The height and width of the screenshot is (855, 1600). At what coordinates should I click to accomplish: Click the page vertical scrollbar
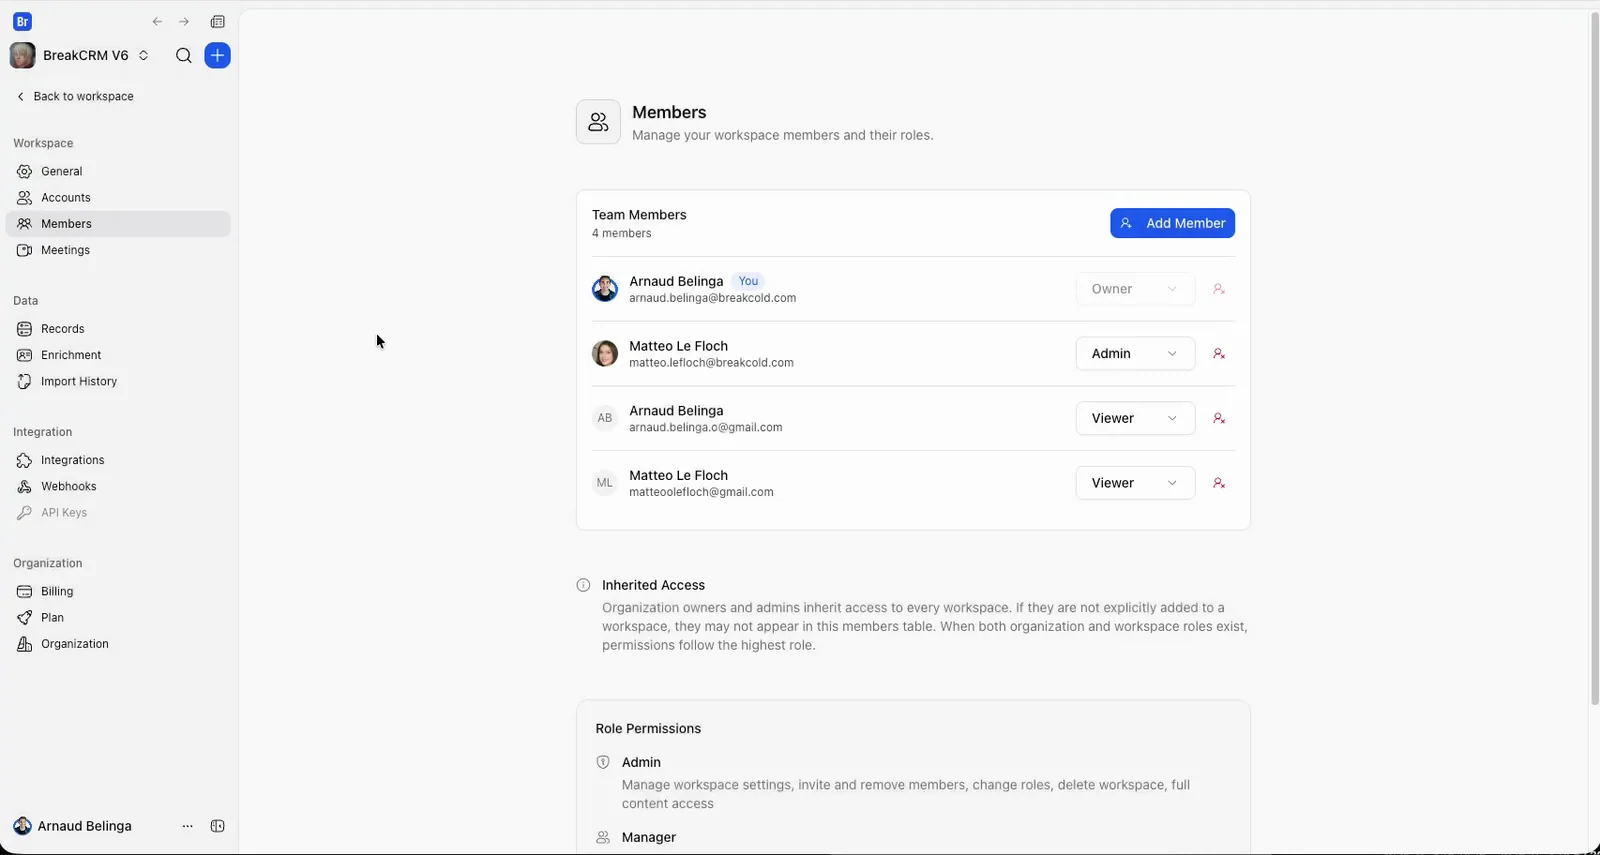[x=1594, y=360]
